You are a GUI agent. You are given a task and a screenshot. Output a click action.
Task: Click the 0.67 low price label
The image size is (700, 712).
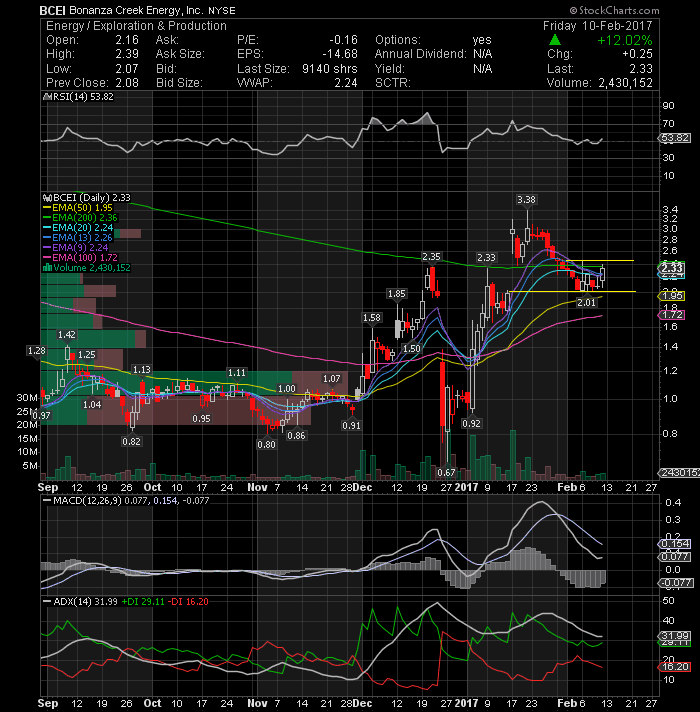(446, 472)
